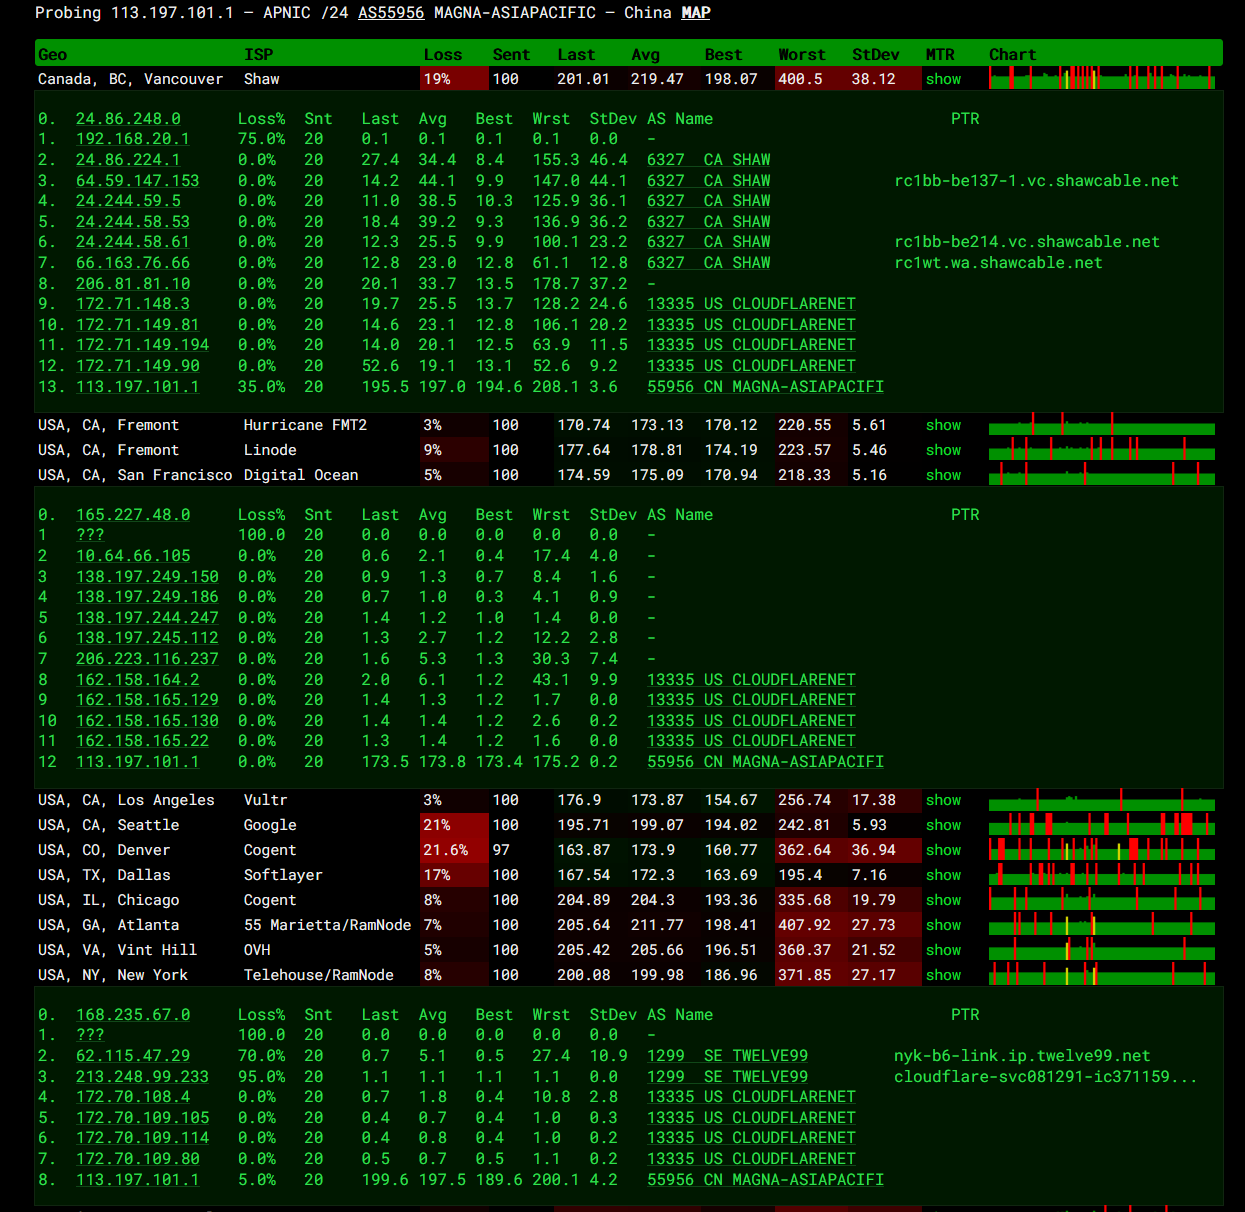Click the StDev column header
This screenshot has height=1212, width=1245.
click(x=875, y=55)
